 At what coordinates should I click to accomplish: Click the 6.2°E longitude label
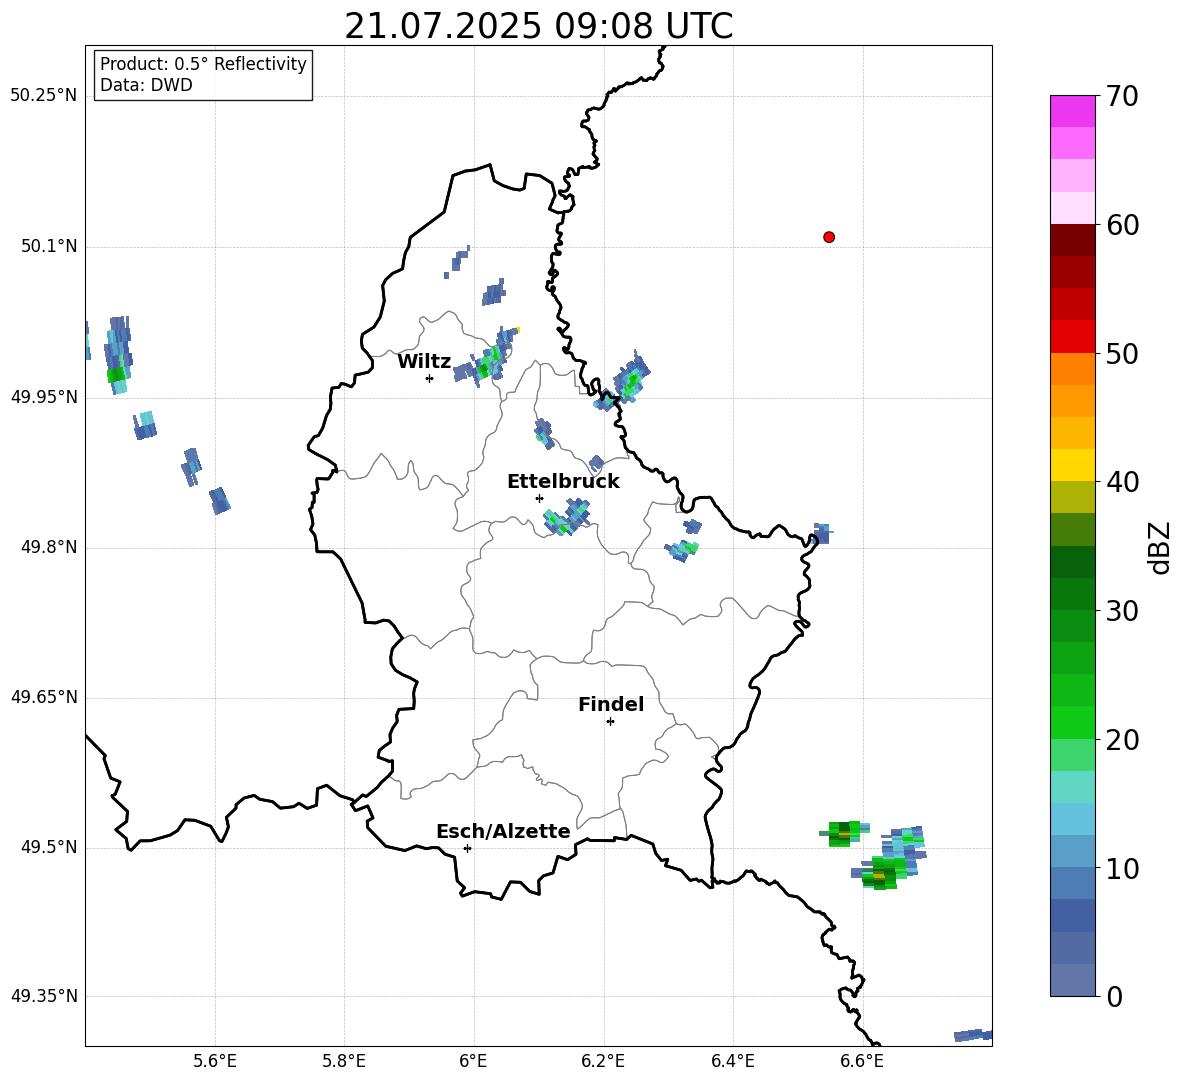click(603, 1062)
